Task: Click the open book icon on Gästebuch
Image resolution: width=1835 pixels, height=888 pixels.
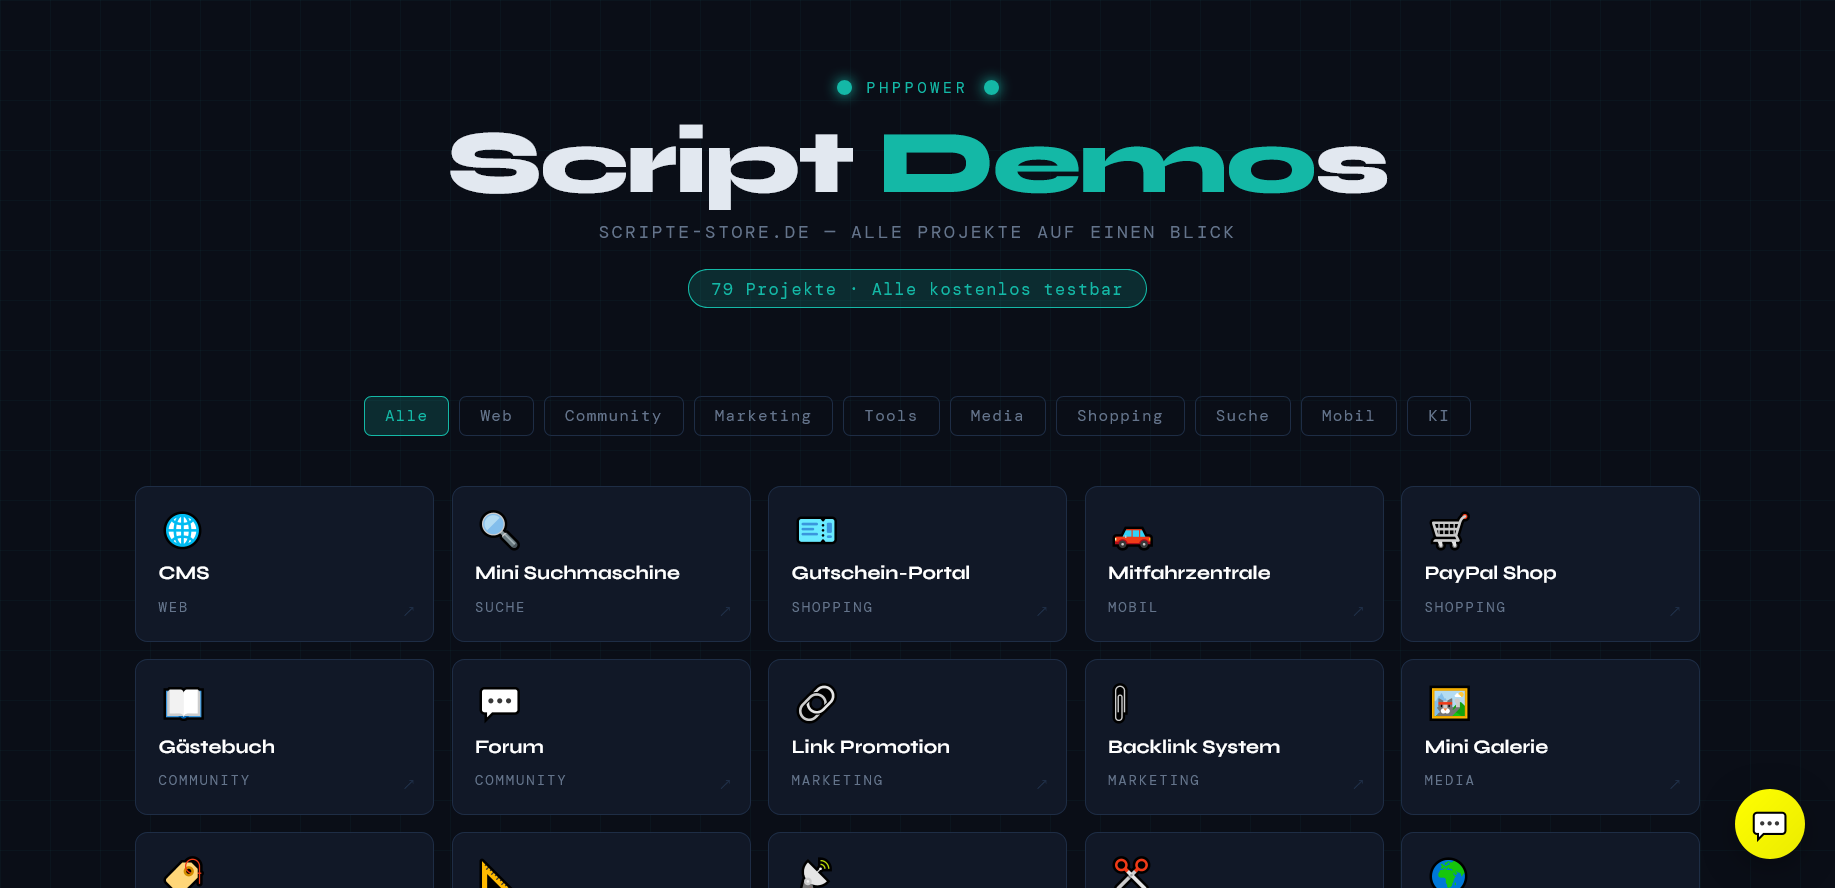Action: pyautogui.click(x=183, y=704)
